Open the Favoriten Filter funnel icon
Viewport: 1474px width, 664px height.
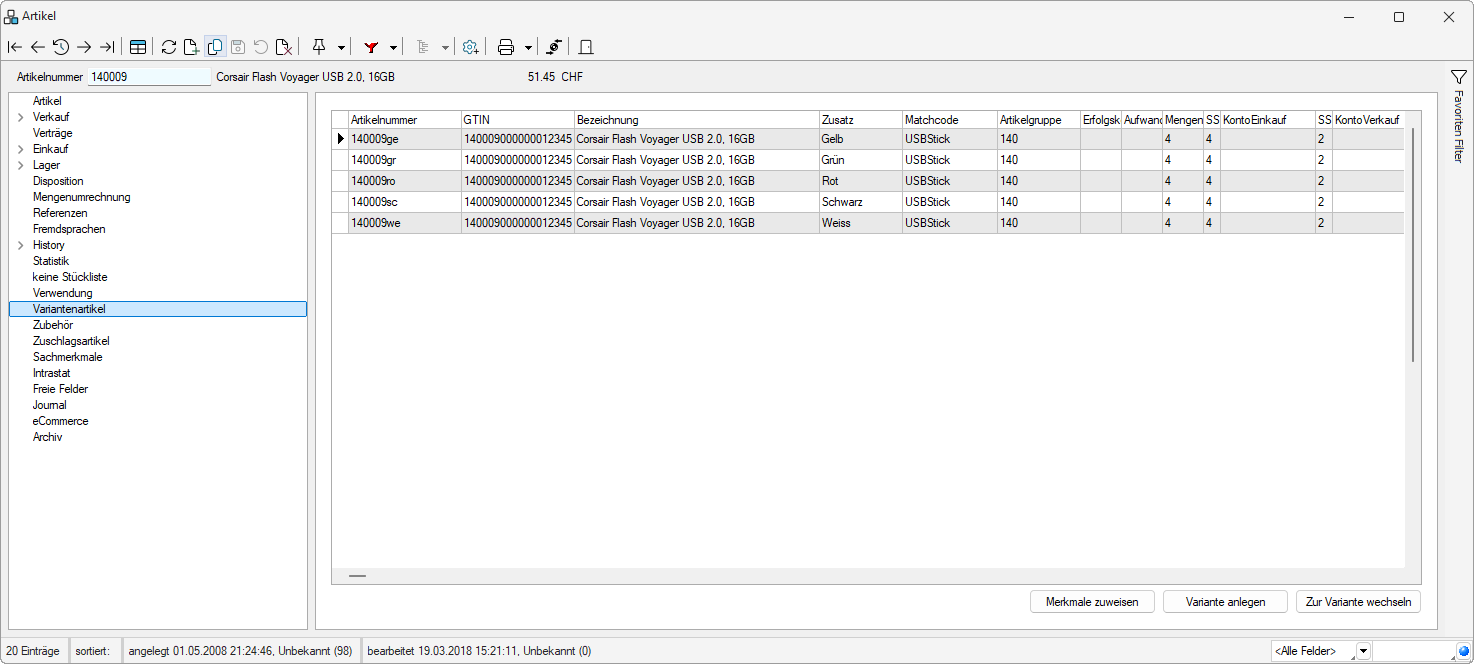point(1458,77)
